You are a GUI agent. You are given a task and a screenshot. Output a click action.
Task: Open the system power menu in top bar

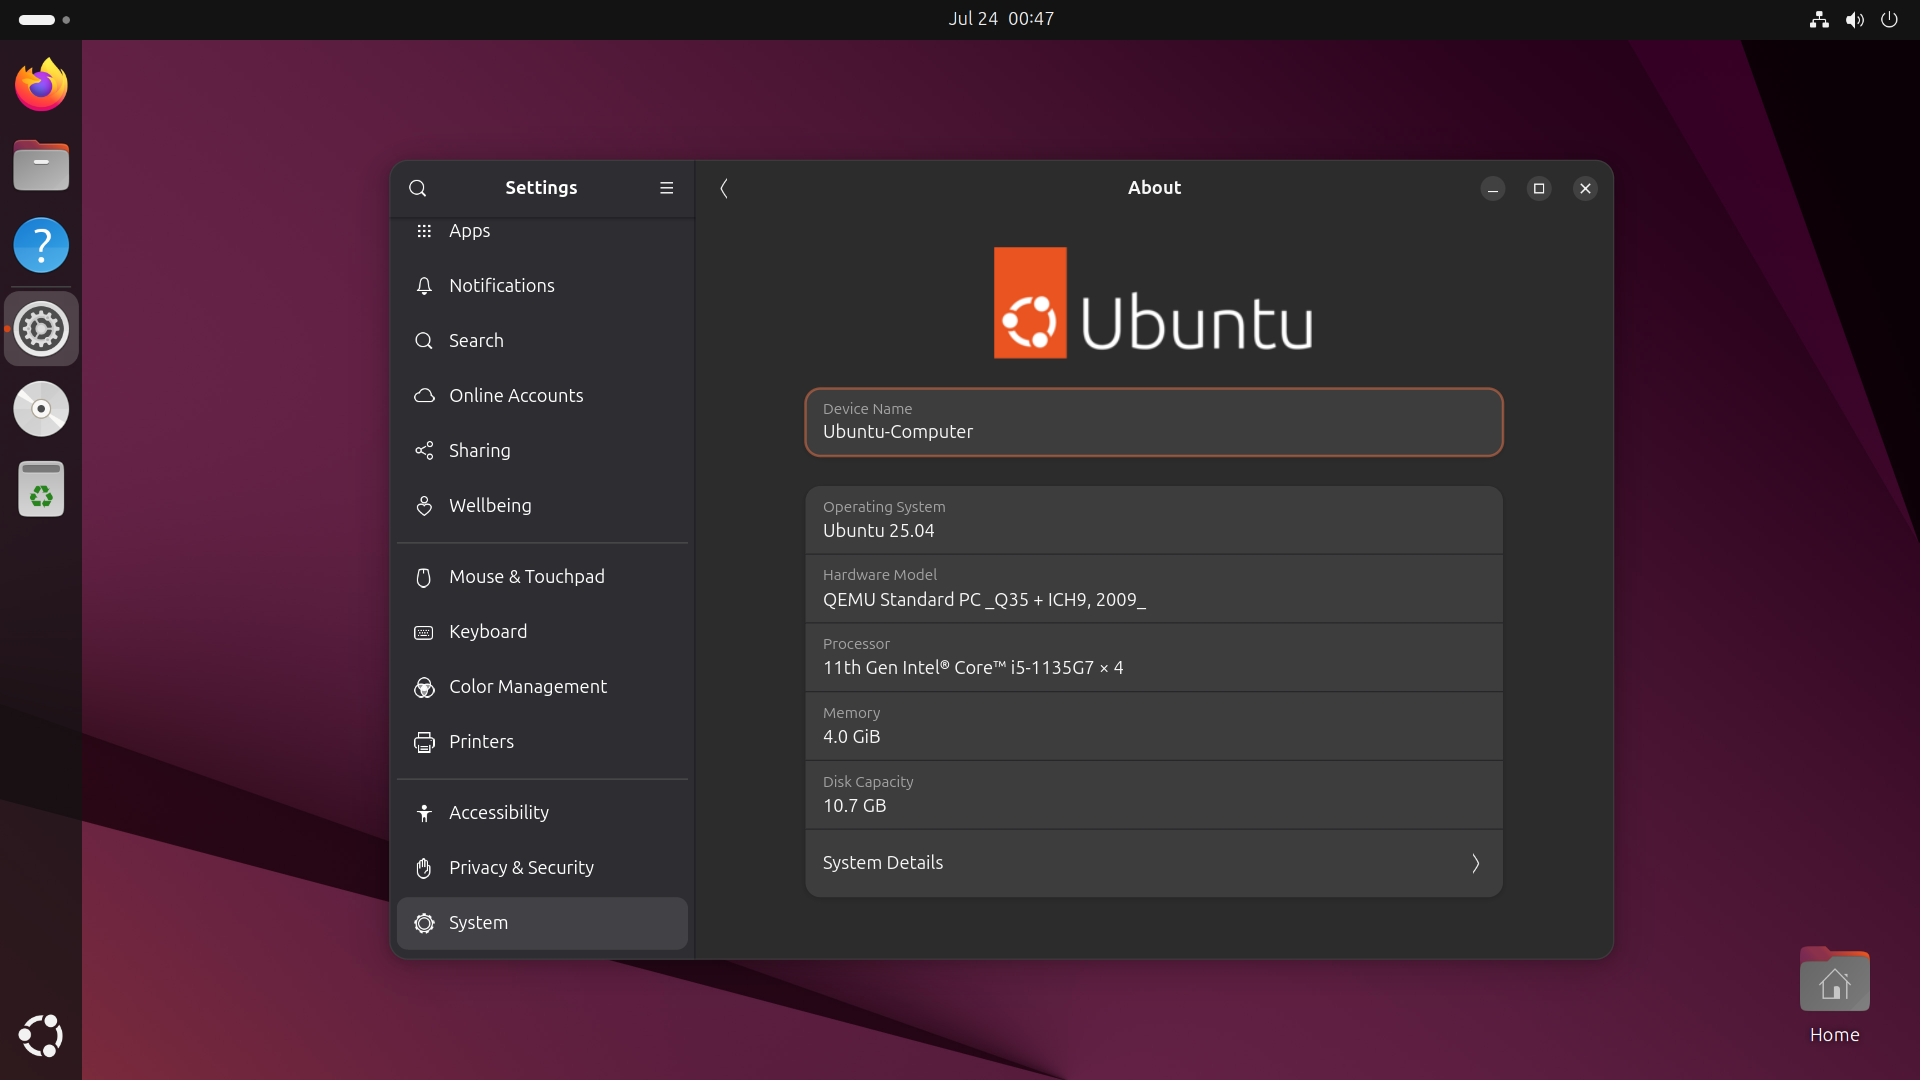coord(1889,19)
